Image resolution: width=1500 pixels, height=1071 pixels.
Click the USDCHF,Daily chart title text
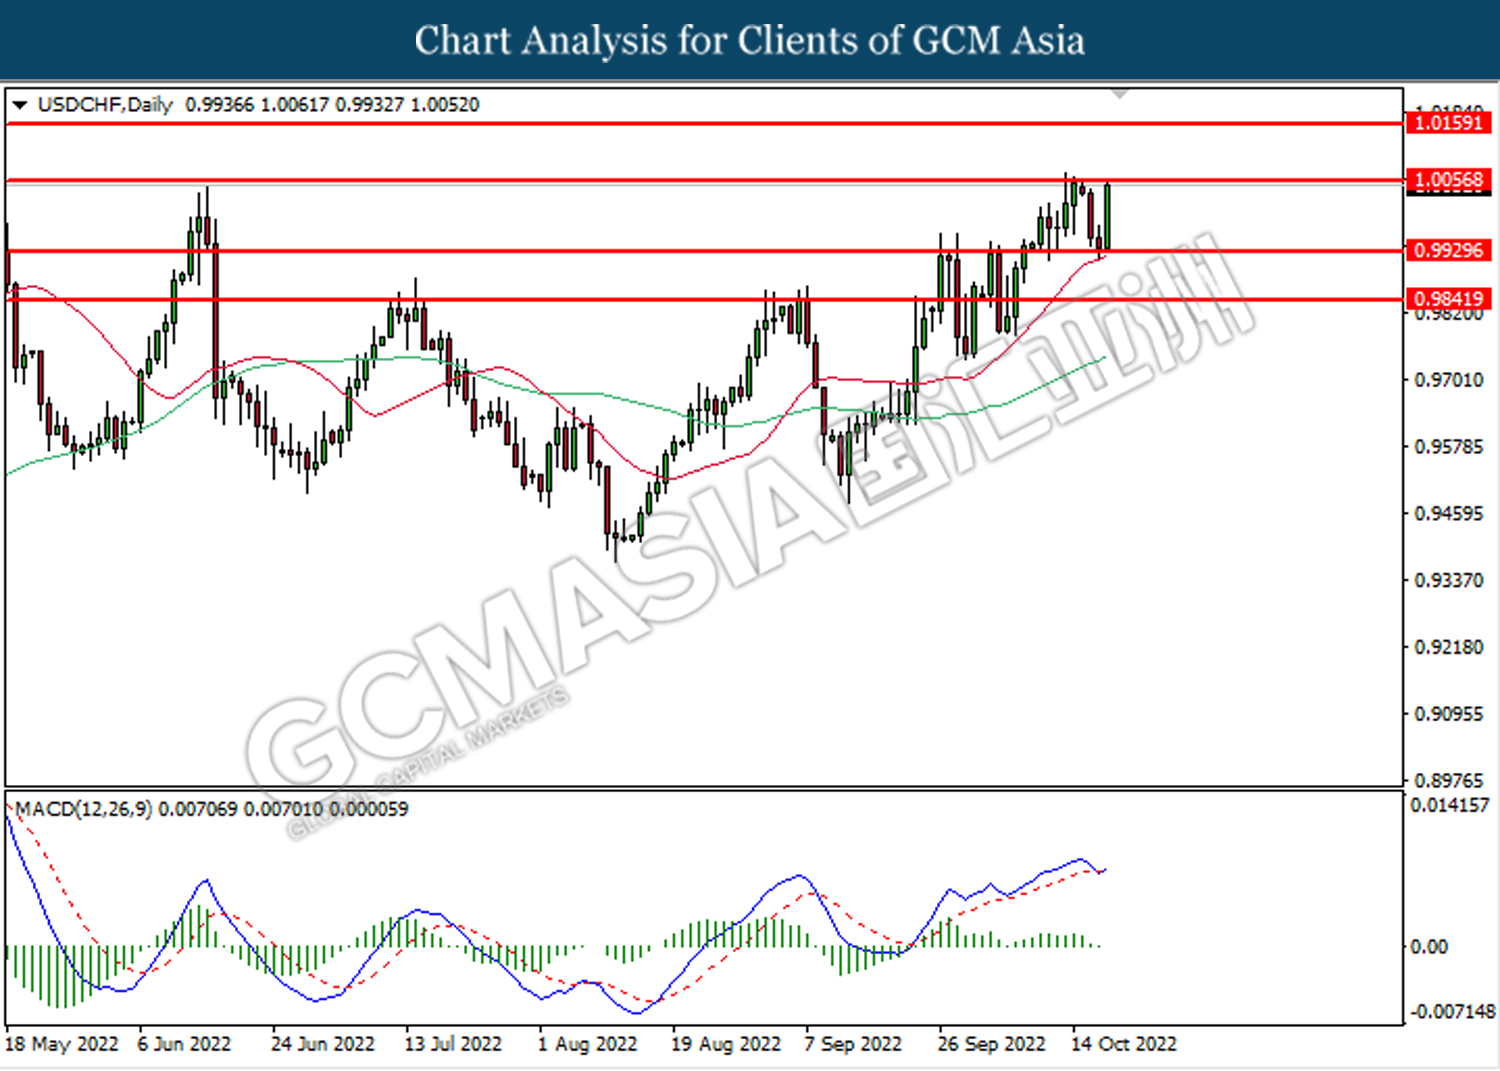click(x=105, y=105)
